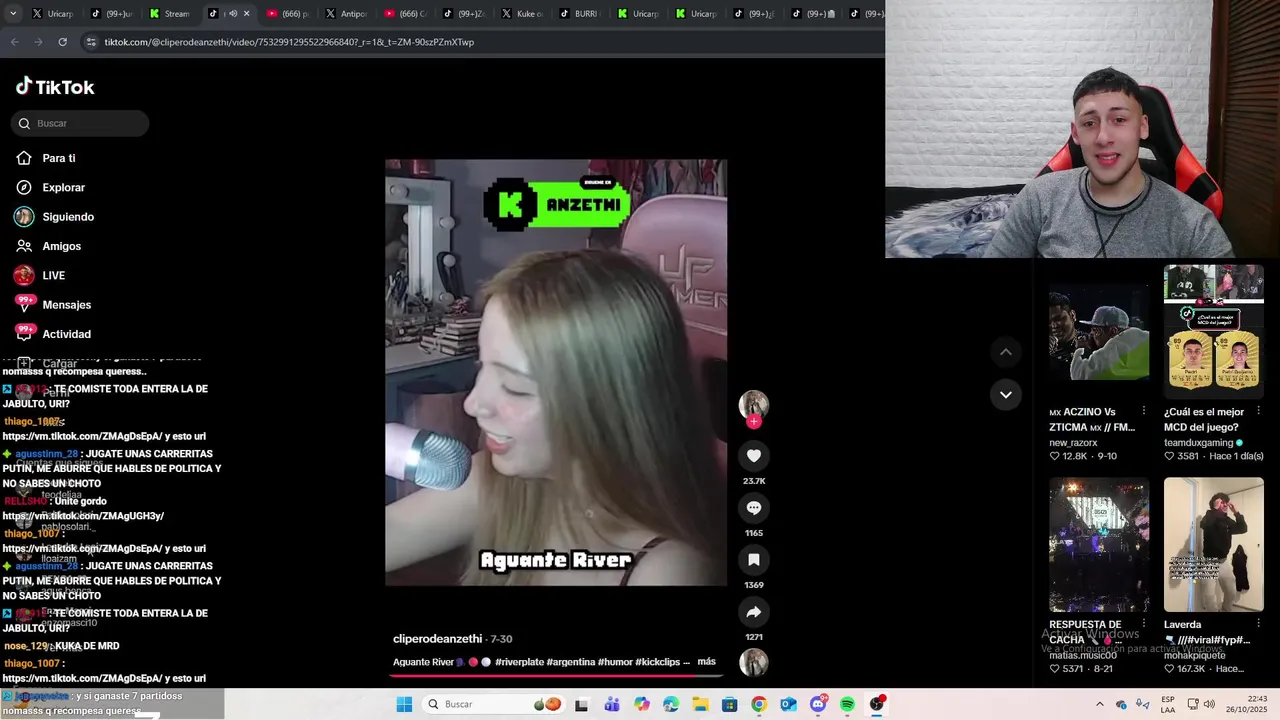Close the active TikTok tab
The image size is (1280, 720).
246,14
